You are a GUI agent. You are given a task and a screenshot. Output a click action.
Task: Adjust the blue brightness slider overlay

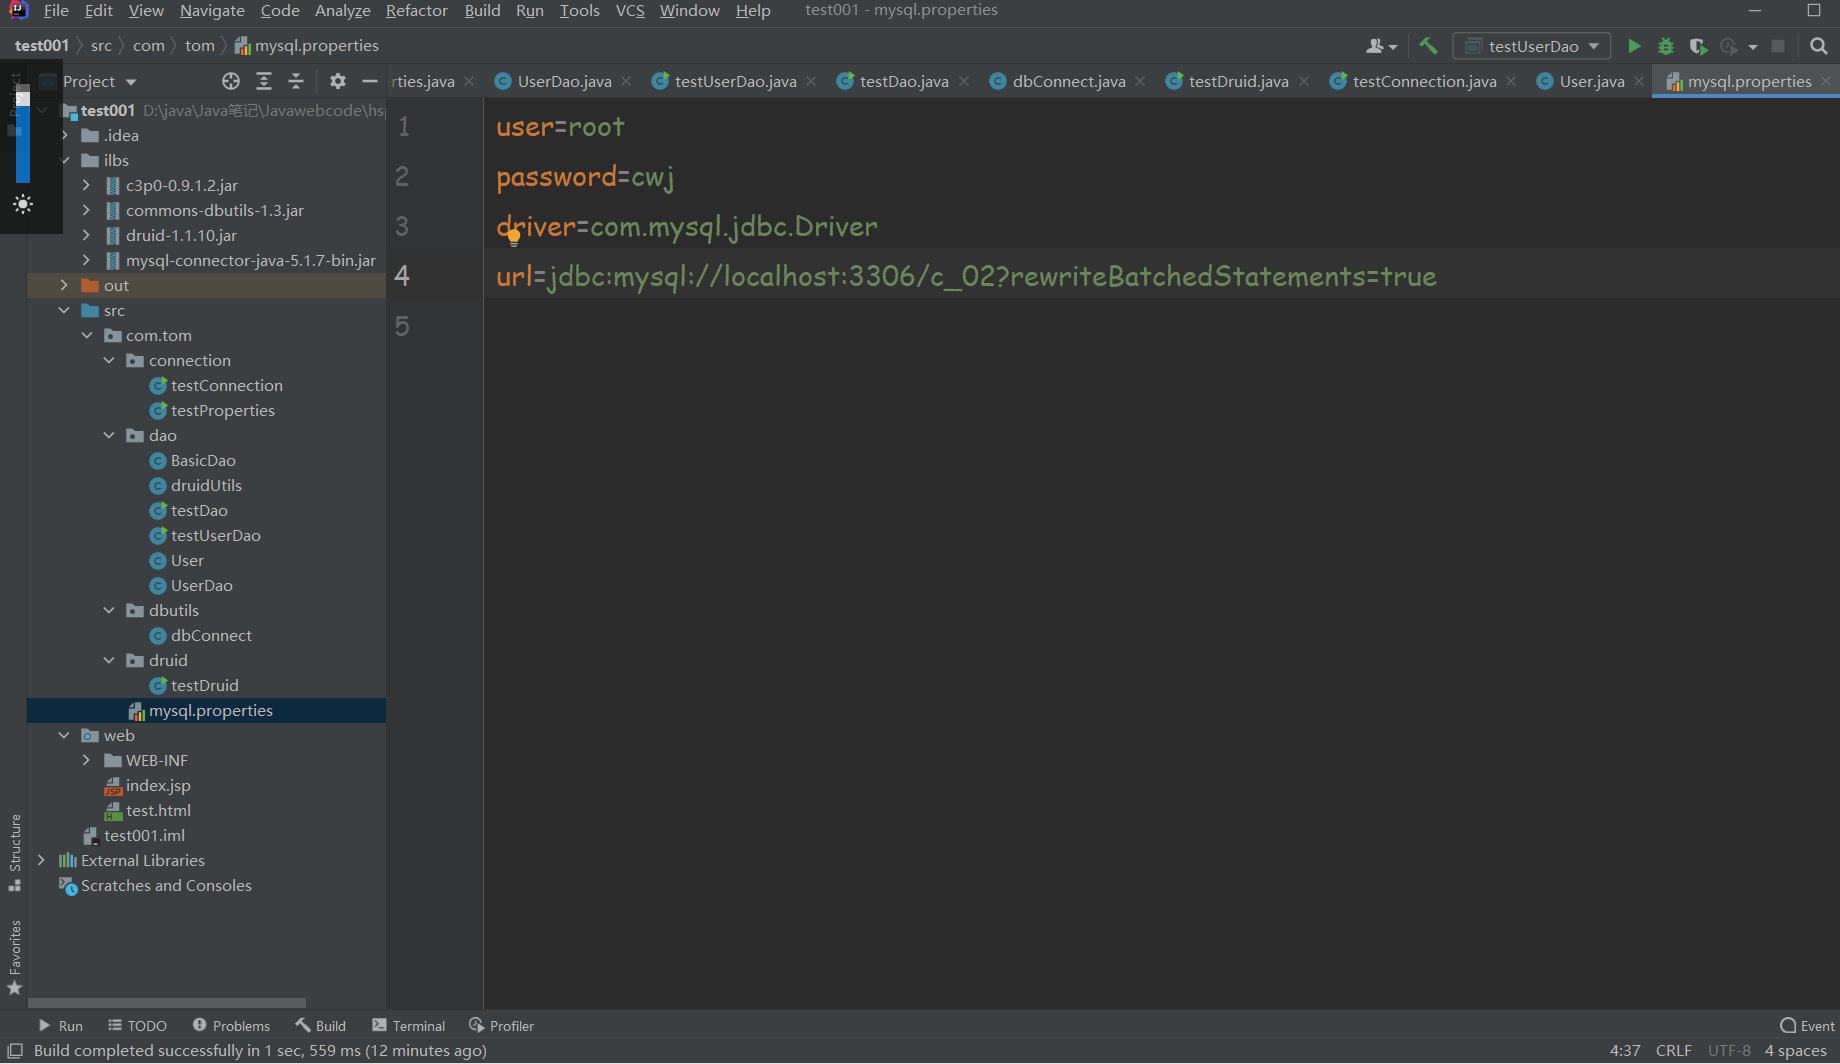(23, 135)
